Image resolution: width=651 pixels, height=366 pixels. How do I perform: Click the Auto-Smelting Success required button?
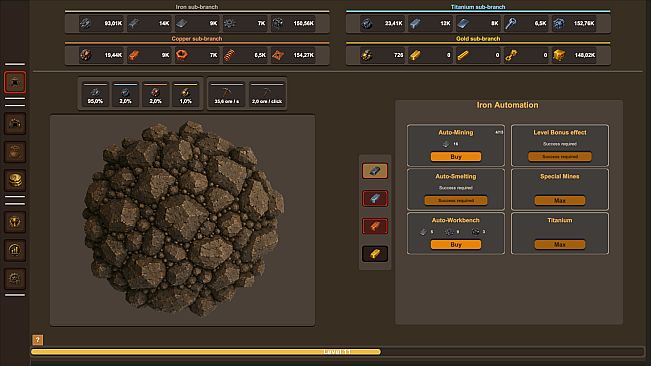(456, 200)
